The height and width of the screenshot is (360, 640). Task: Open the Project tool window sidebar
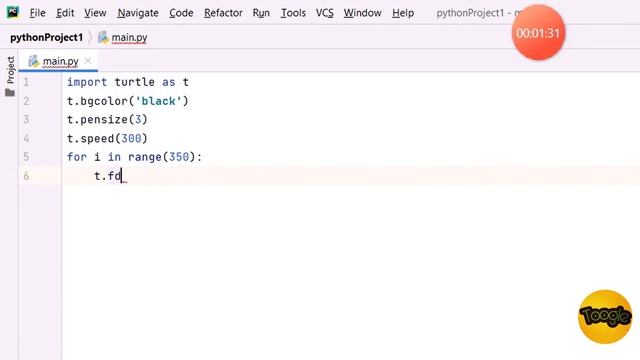click(10, 76)
